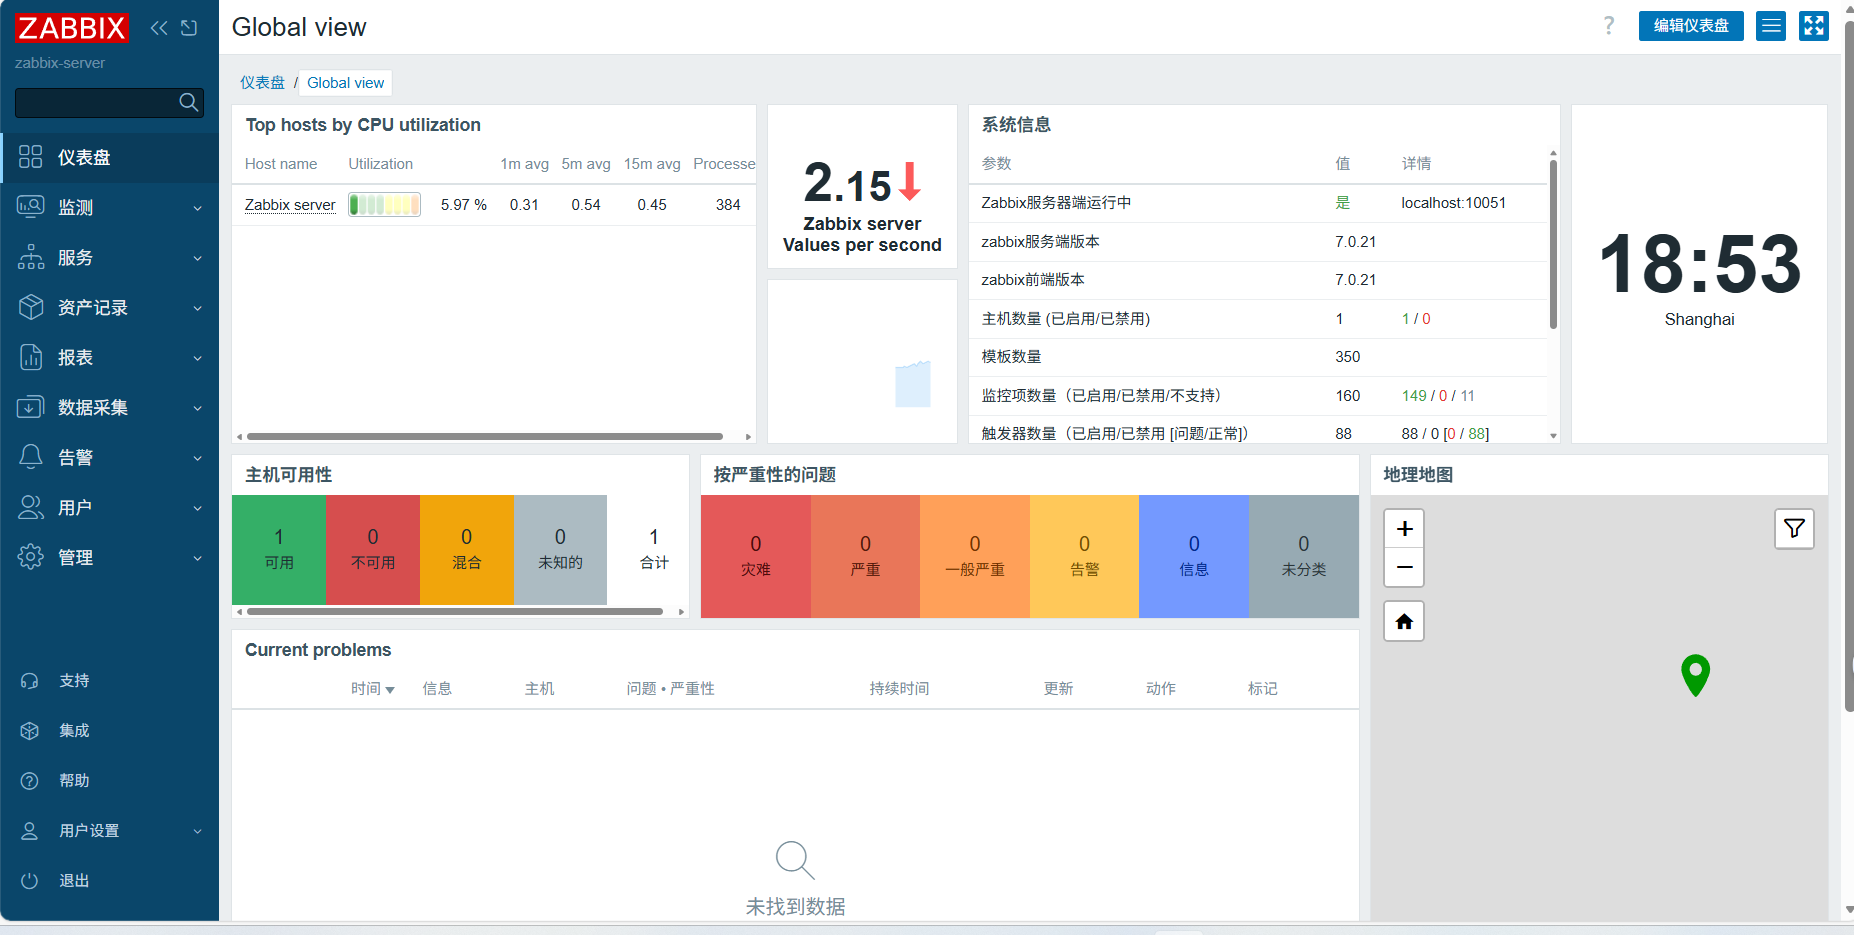Screen dimensions: 1854x935
Task: Expand the 服务 chevron arrow
Action: pyautogui.click(x=197, y=258)
